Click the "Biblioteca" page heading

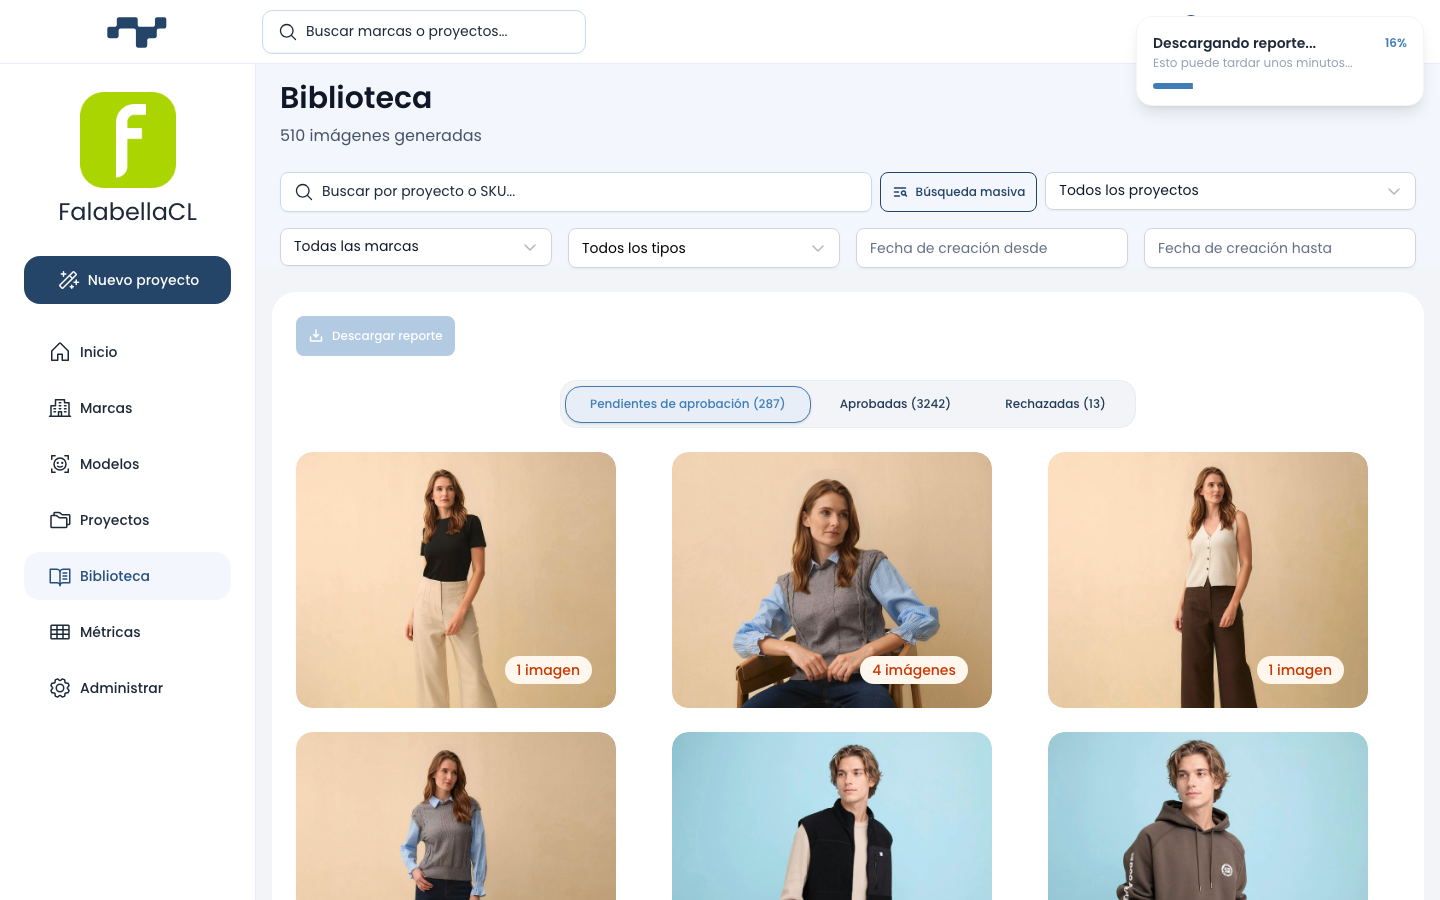tap(356, 98)
